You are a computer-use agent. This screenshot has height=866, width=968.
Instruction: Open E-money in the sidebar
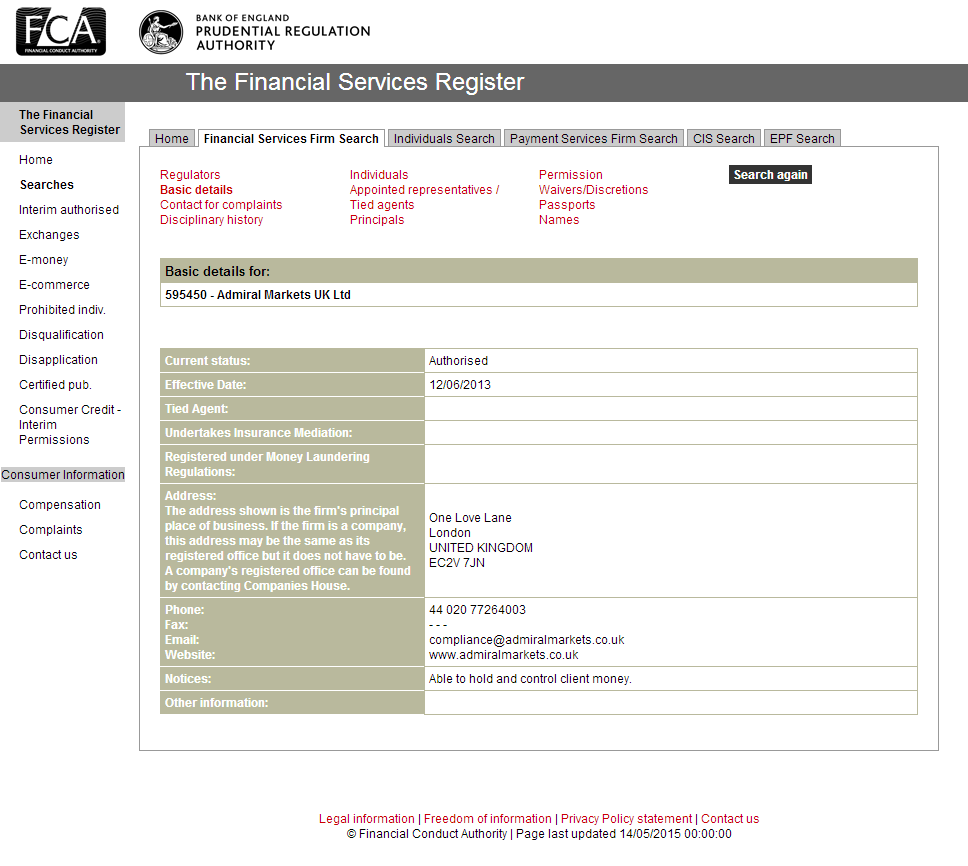pyautogui.click(x=43, y=259)
